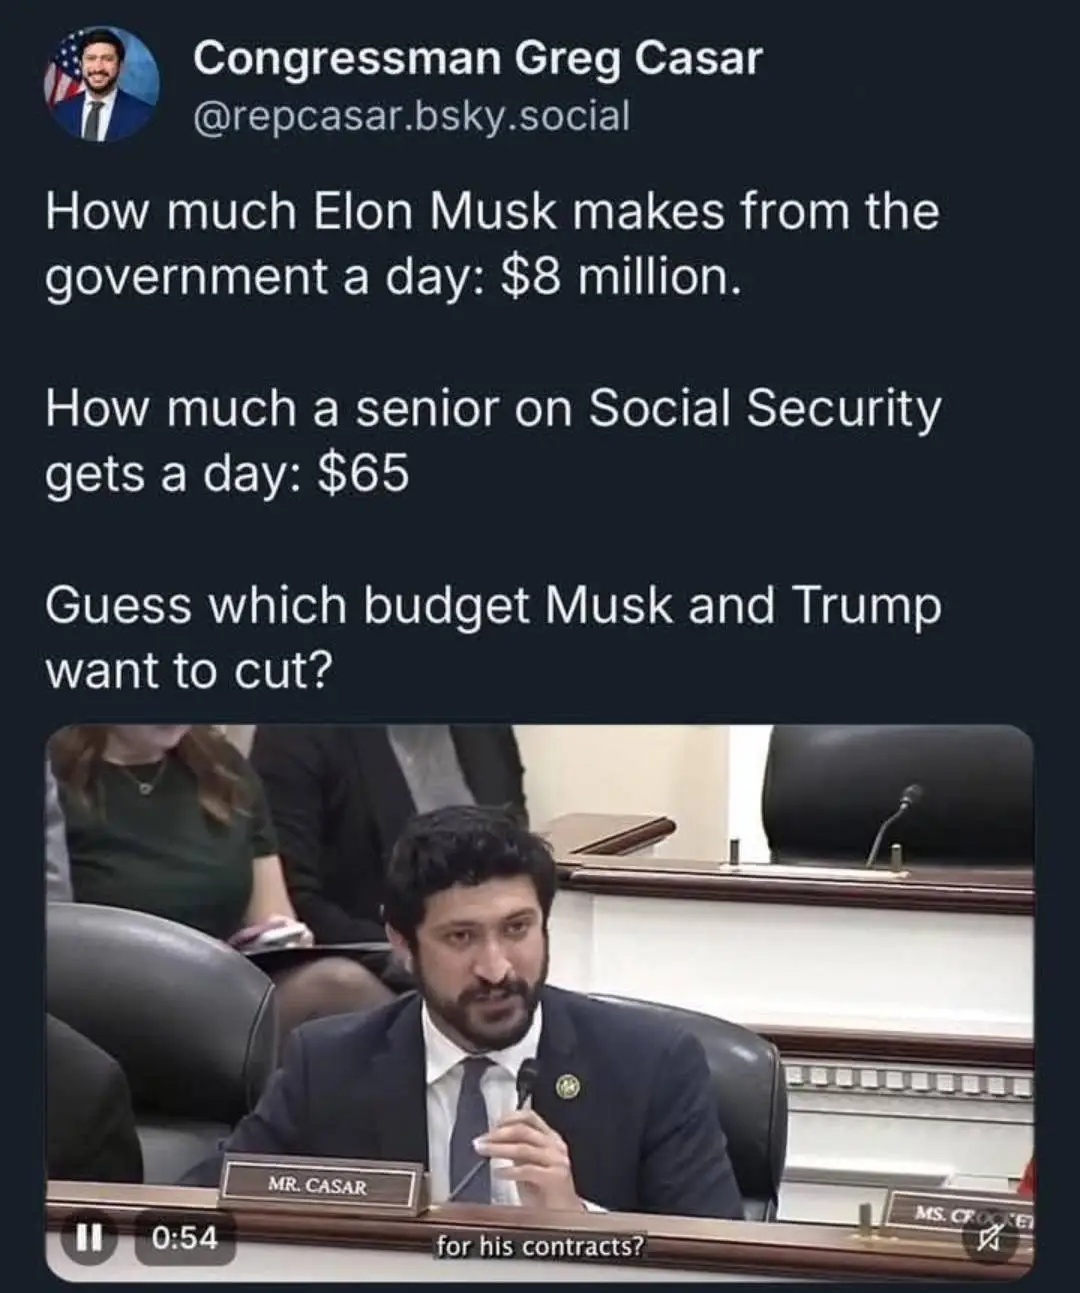Select the Social Security $65 paragraph

pos(492,440)
